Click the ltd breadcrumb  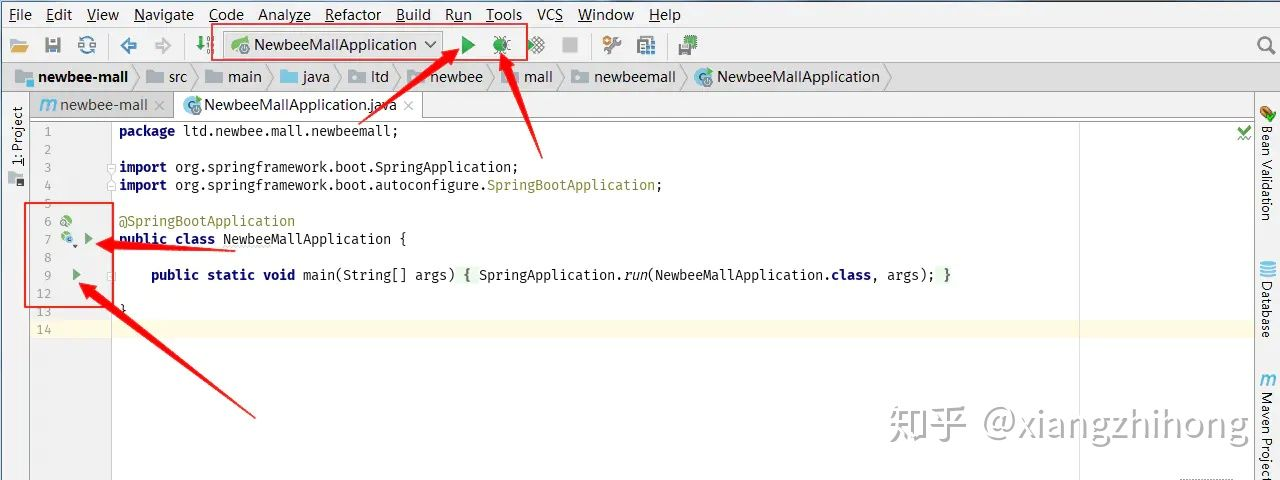[x=370, y=77]
